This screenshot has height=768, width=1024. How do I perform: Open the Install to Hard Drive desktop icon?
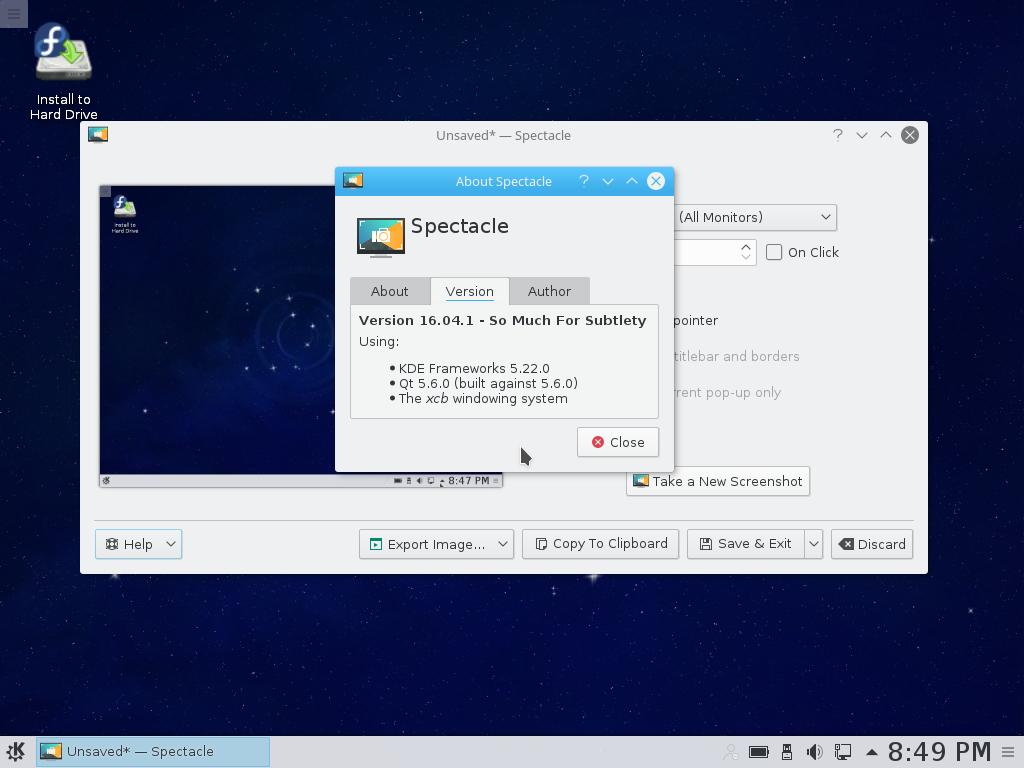pos(63,72)
